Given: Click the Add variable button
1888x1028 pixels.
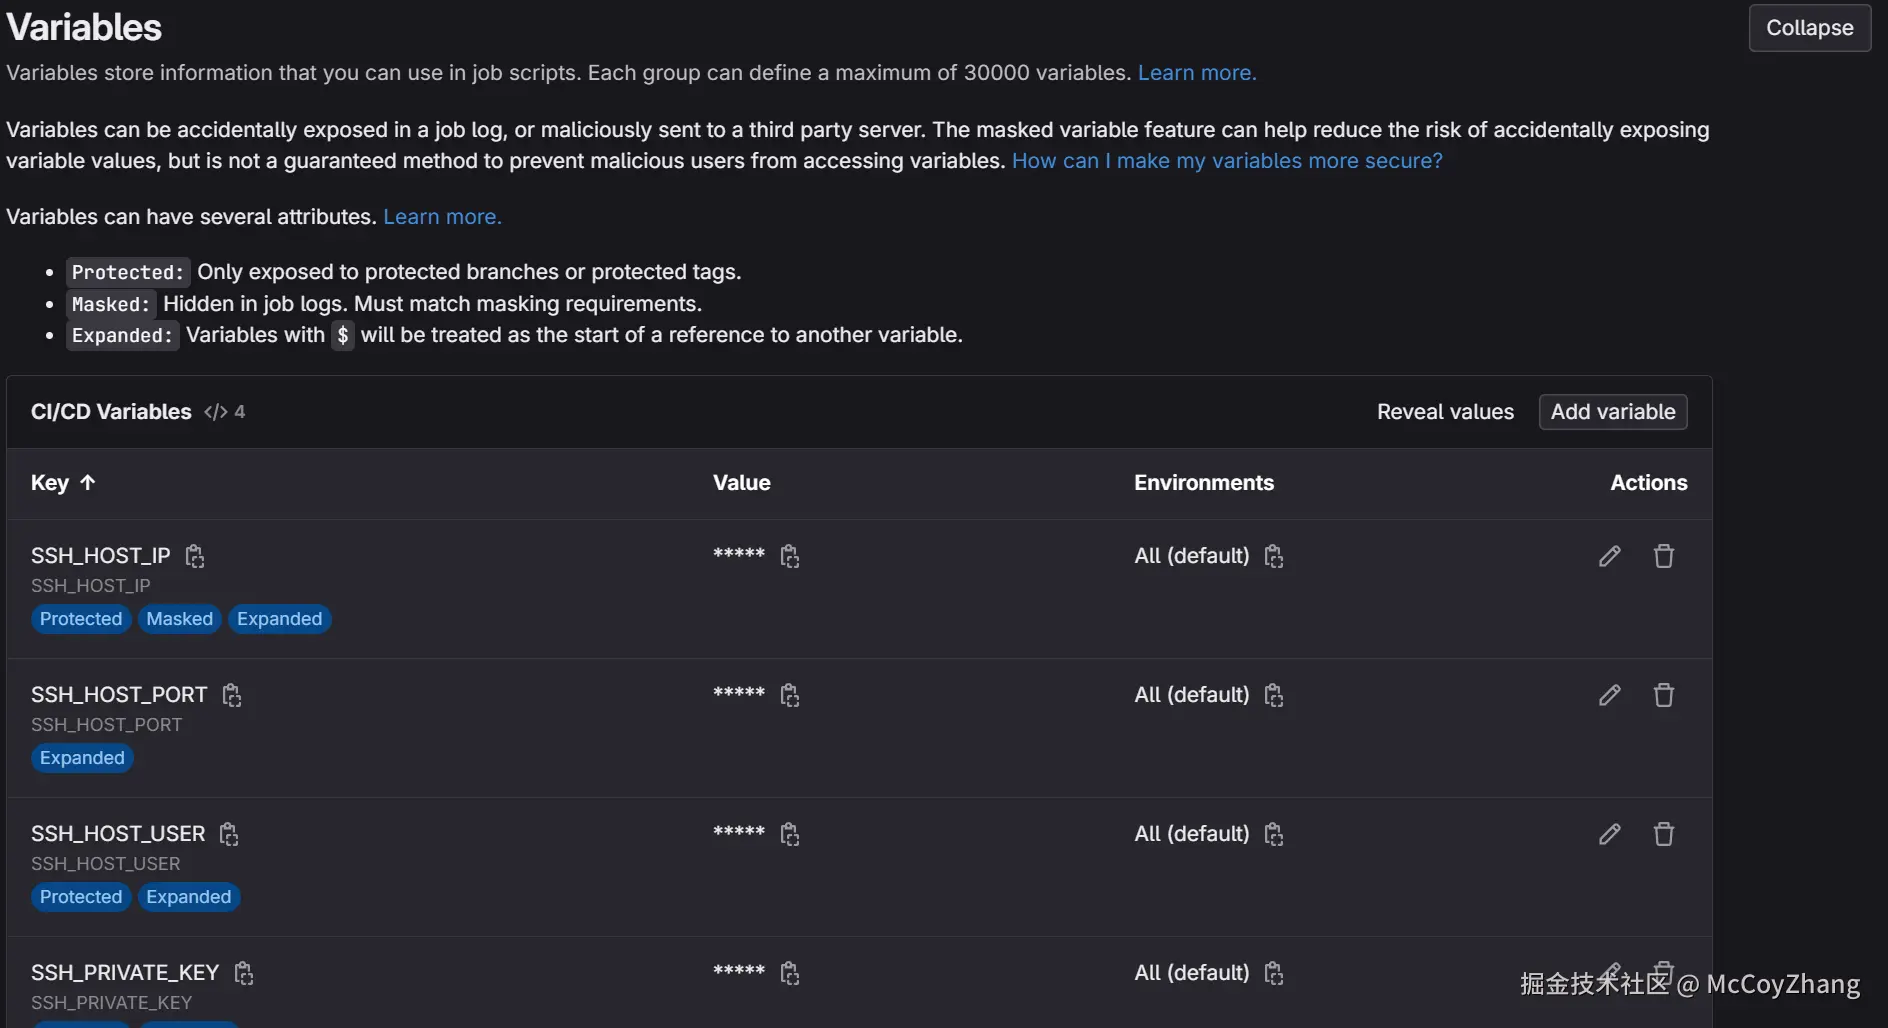Looking at the screenshot, I should point(1612,412).
